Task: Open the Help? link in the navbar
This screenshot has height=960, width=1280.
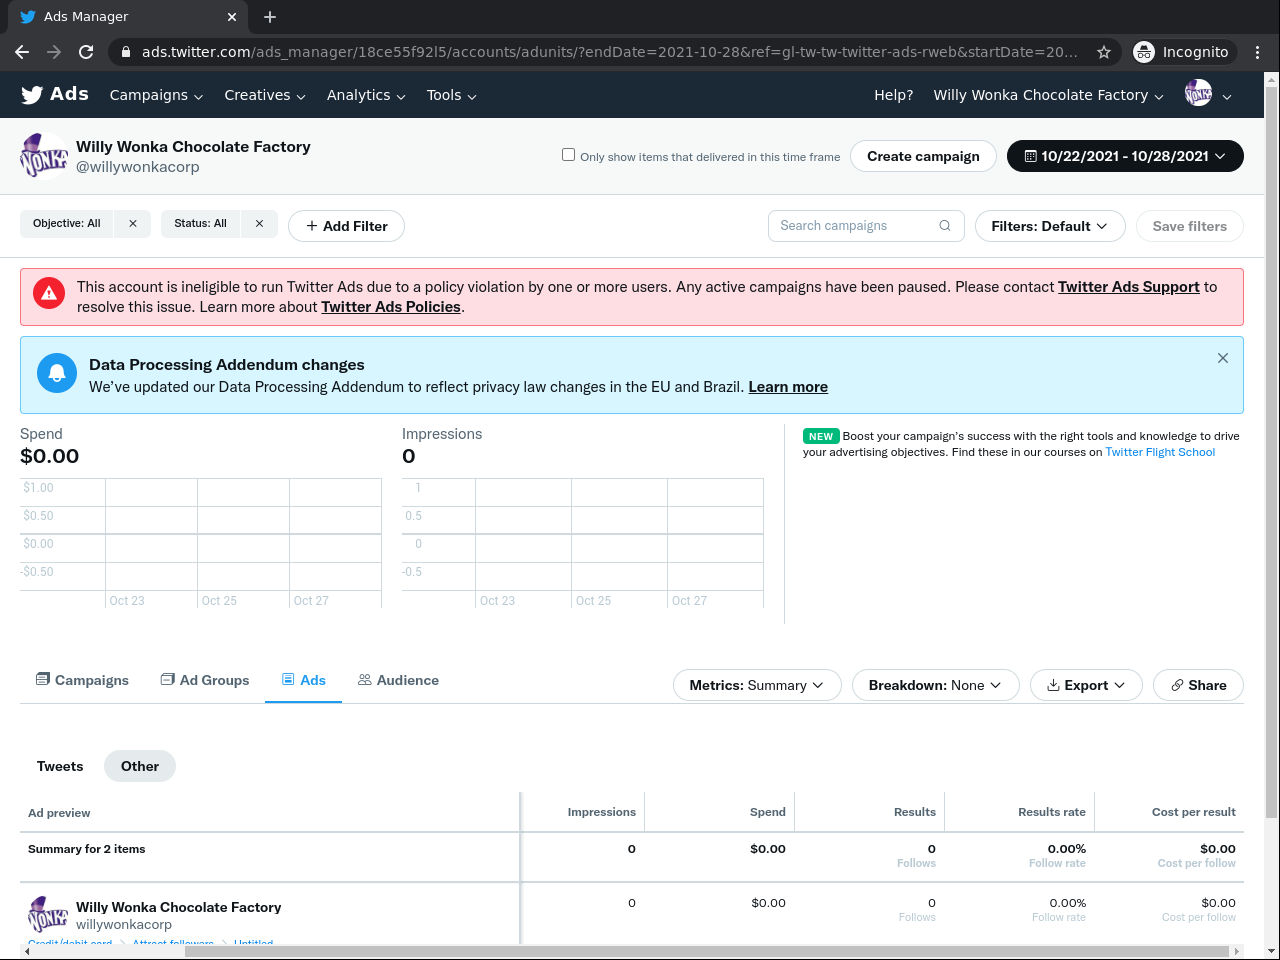Action: tap(893, 95)
